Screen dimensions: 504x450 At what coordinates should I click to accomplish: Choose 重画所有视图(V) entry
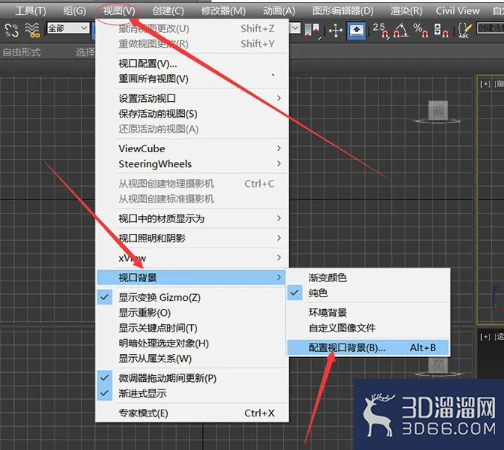(192, 79)
